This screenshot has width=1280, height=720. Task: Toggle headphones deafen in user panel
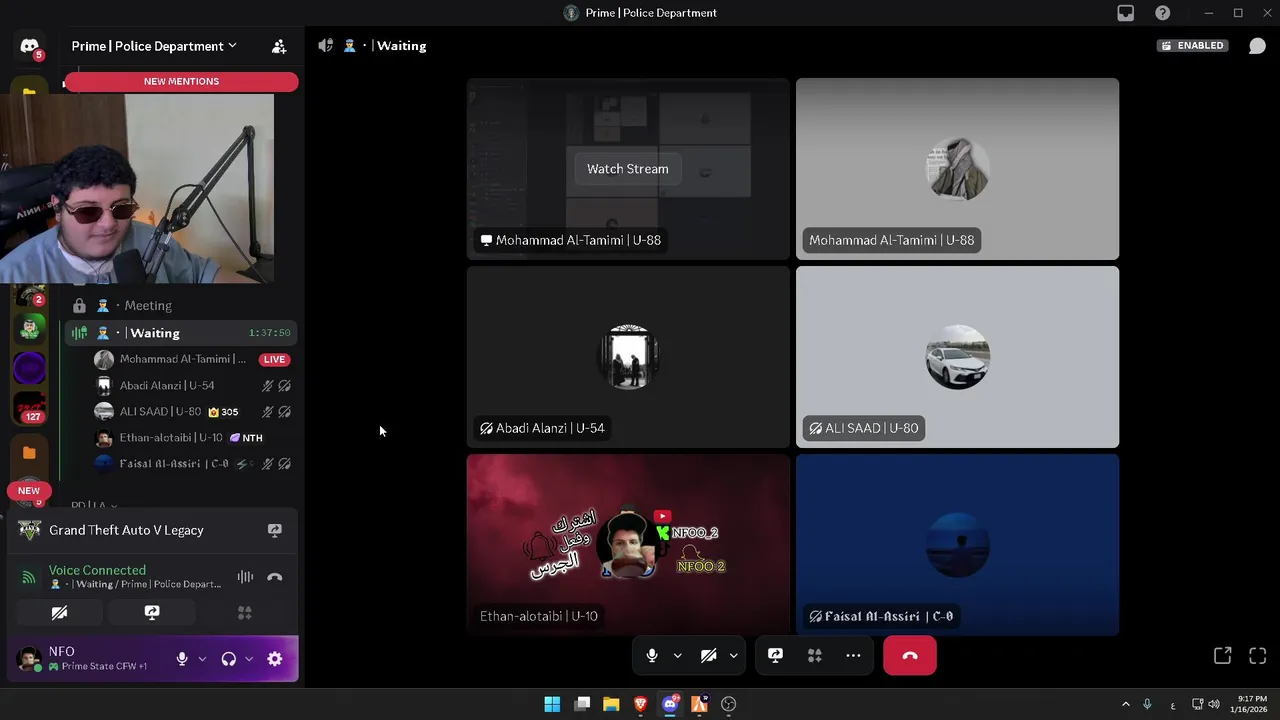click(229, 659)
